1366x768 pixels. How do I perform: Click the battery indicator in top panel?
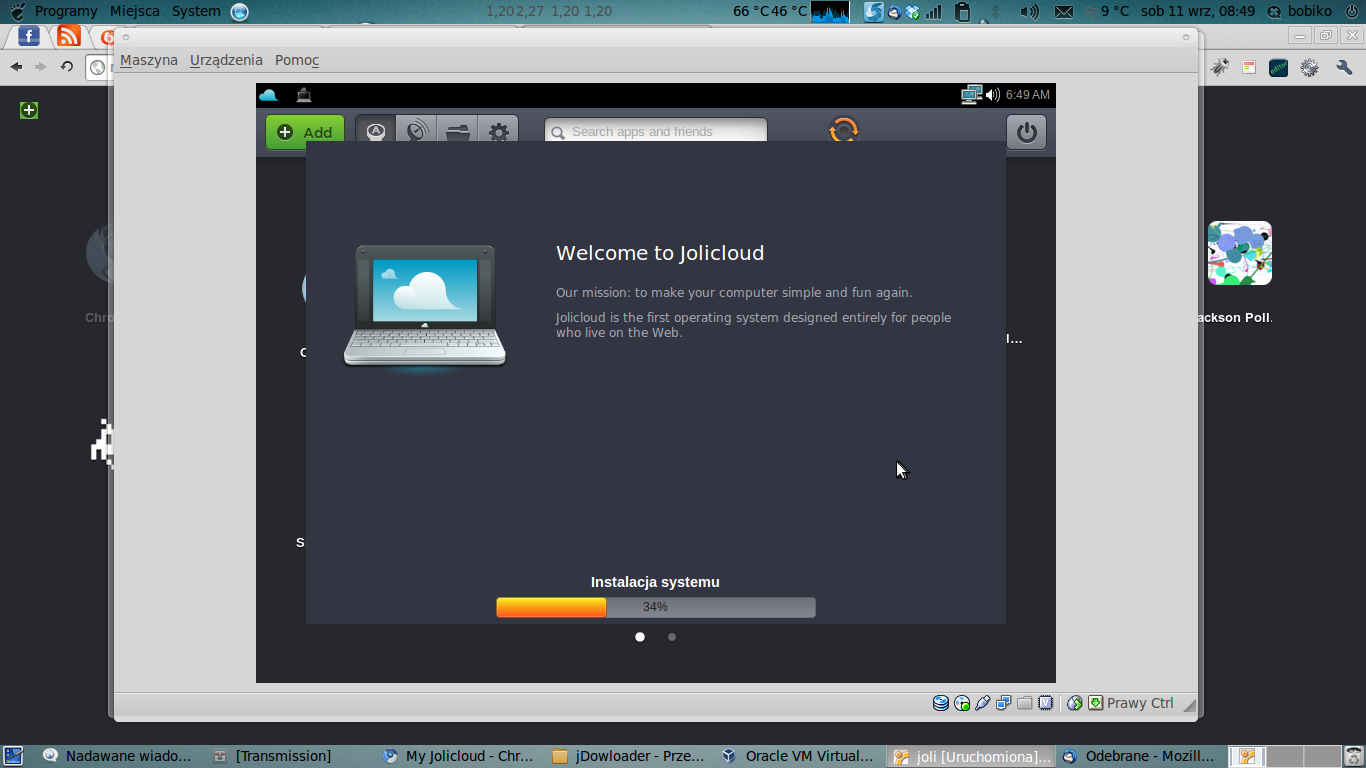pyautogui.click(x=963, y=12)
